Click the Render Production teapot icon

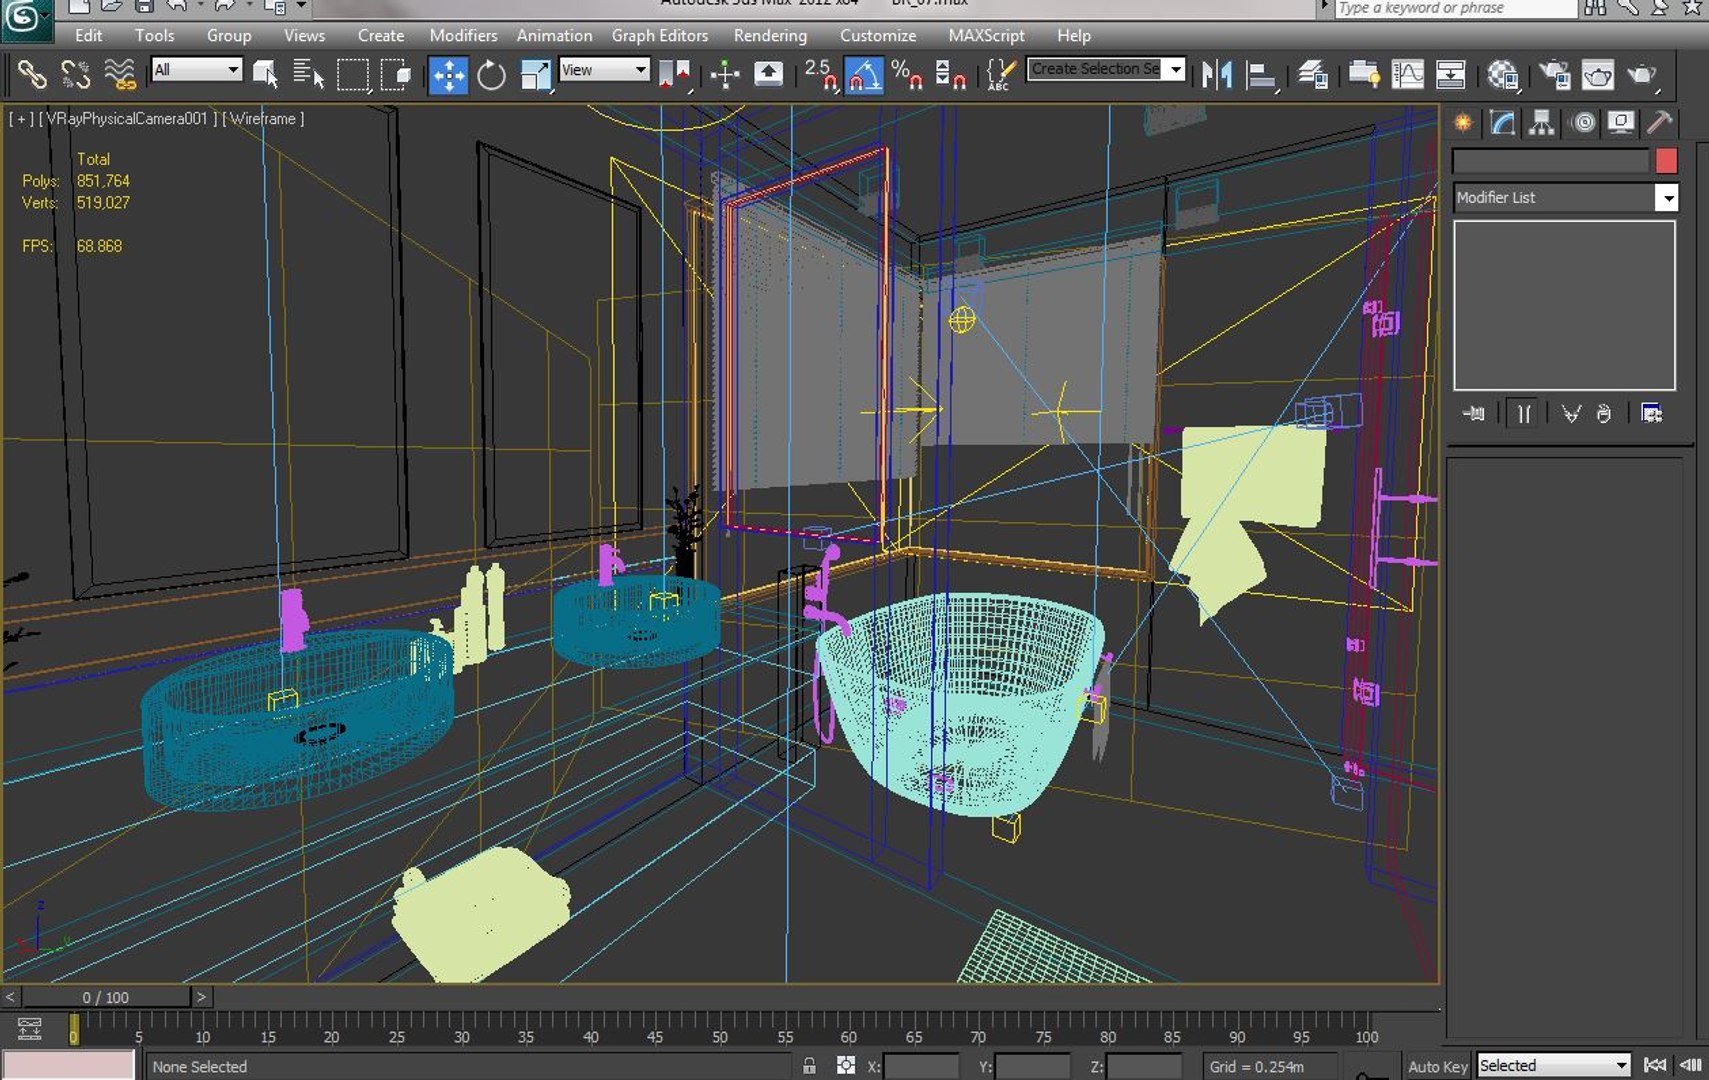pos(1642,74)
